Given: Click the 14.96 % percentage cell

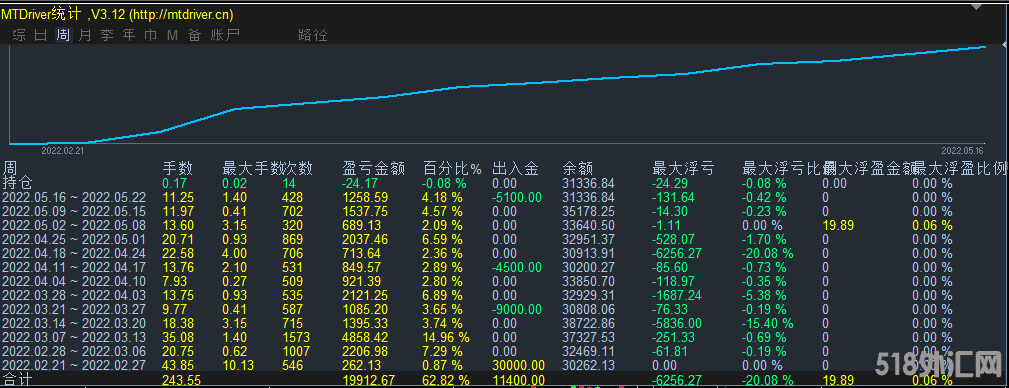Looking at the screenshot, I should point(446,338).
